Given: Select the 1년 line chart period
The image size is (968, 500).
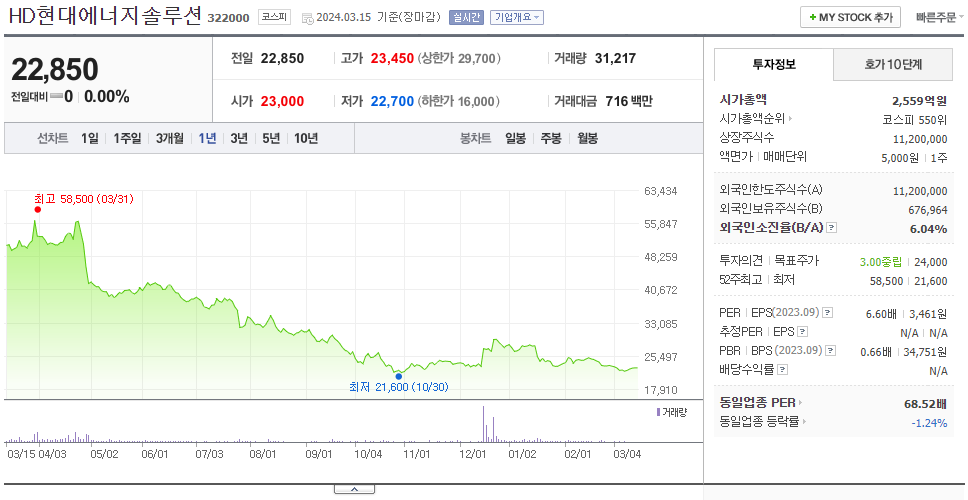Looking at the screenshot, I should (207, 138).
